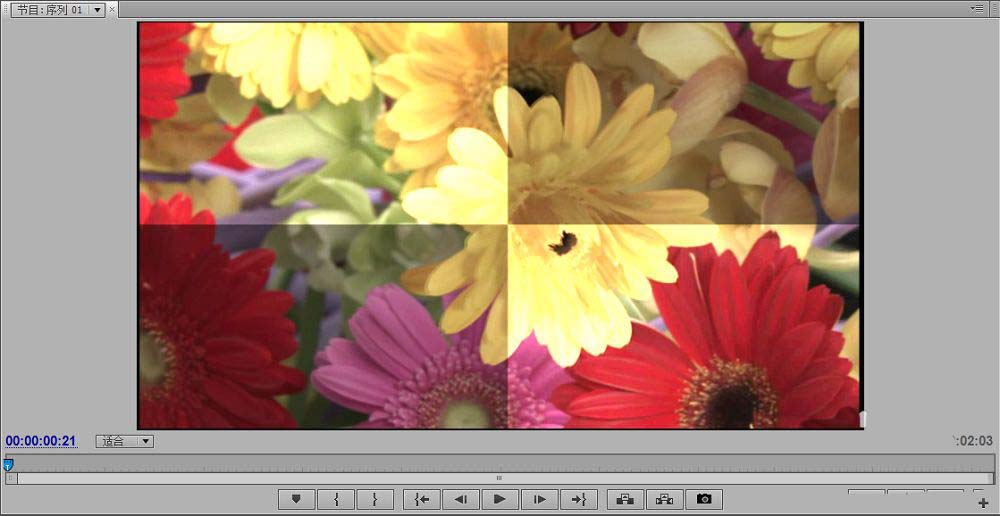This screenshot has width=1000, height=516.
Task: Open the 适合 zoom level dropdown
Action: pyautogui.click(x=125, y=441)
